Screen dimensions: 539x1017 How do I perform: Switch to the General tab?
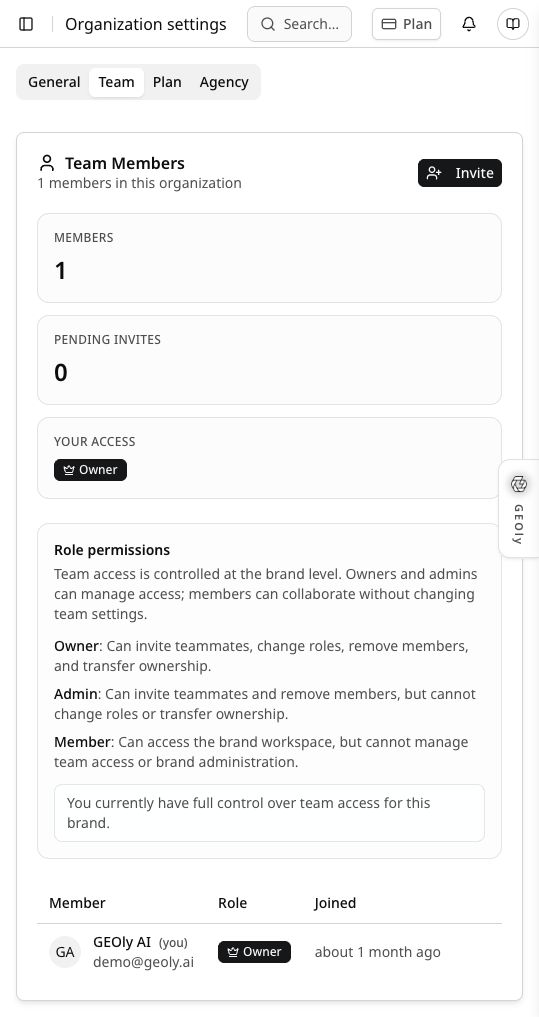54,82
